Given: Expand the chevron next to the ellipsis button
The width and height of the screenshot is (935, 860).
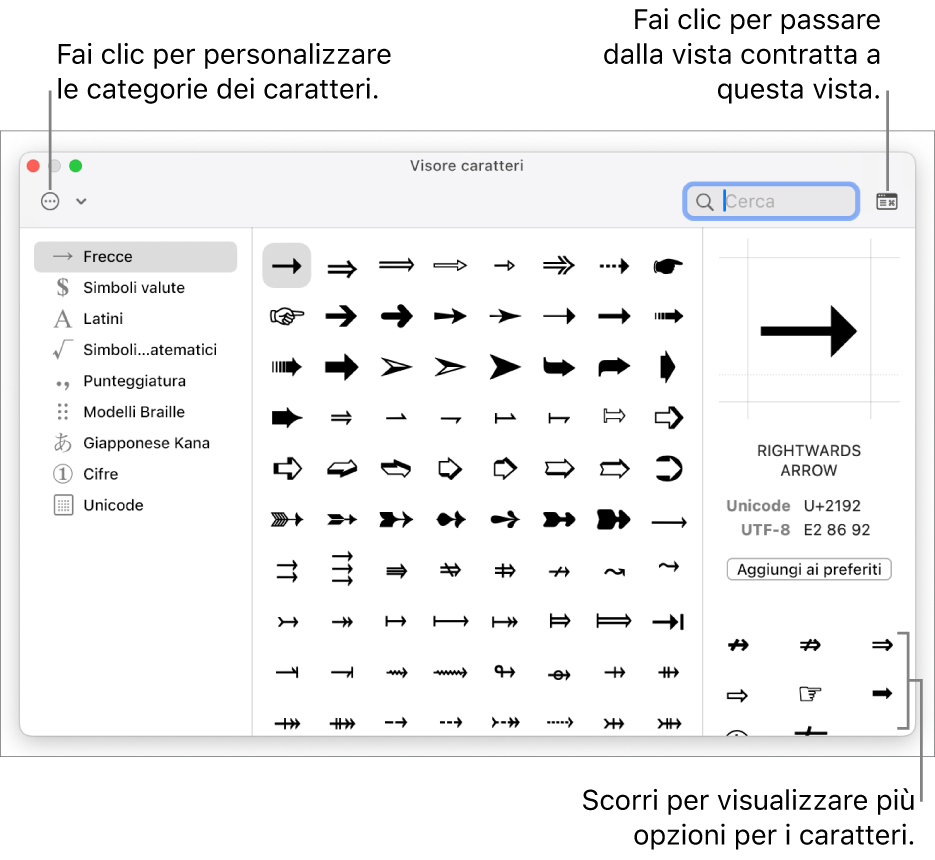Looking at the screenshot, I should [x=82, y=202].
